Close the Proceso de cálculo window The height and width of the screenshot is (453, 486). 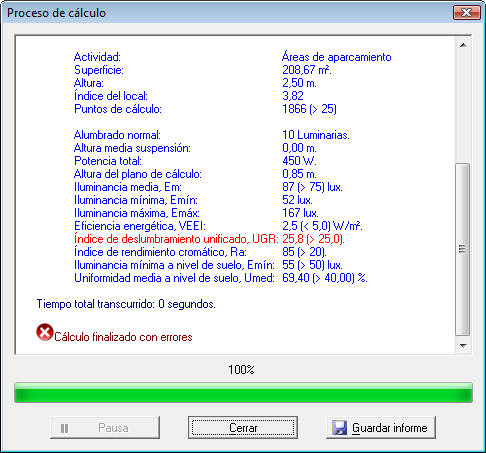coord(467,13)
